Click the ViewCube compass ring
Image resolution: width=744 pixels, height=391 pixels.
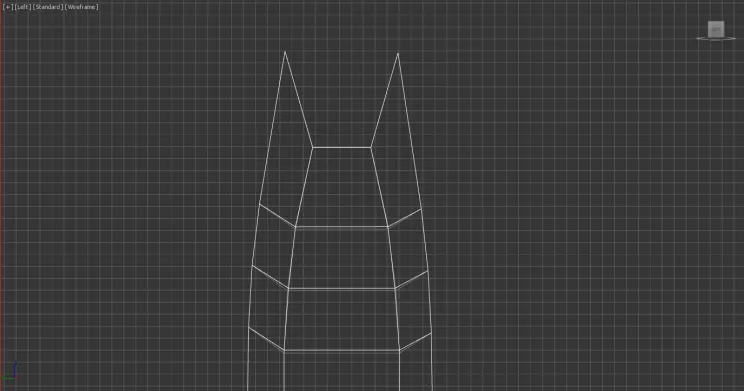tap(716, 39)
